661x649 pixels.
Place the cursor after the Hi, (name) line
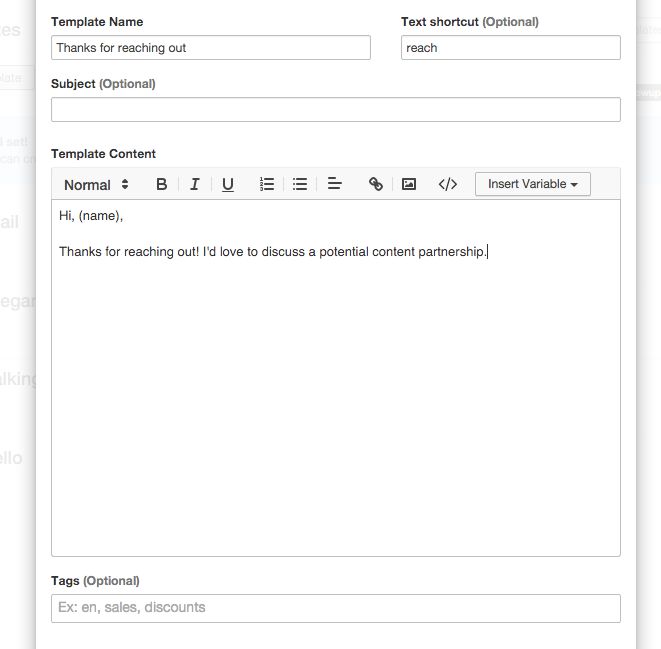(124, 216)
